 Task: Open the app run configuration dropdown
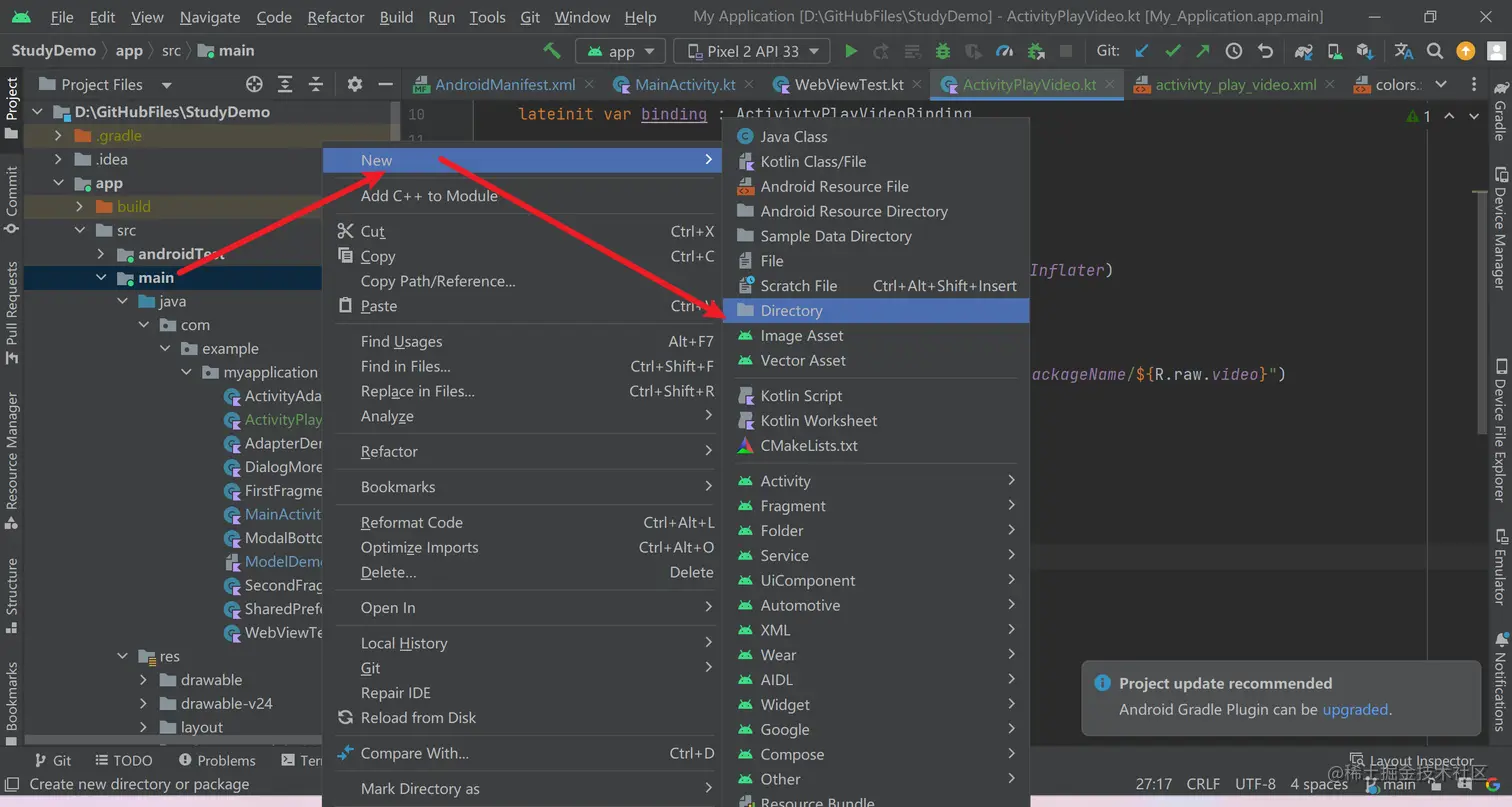coord(621,51)
